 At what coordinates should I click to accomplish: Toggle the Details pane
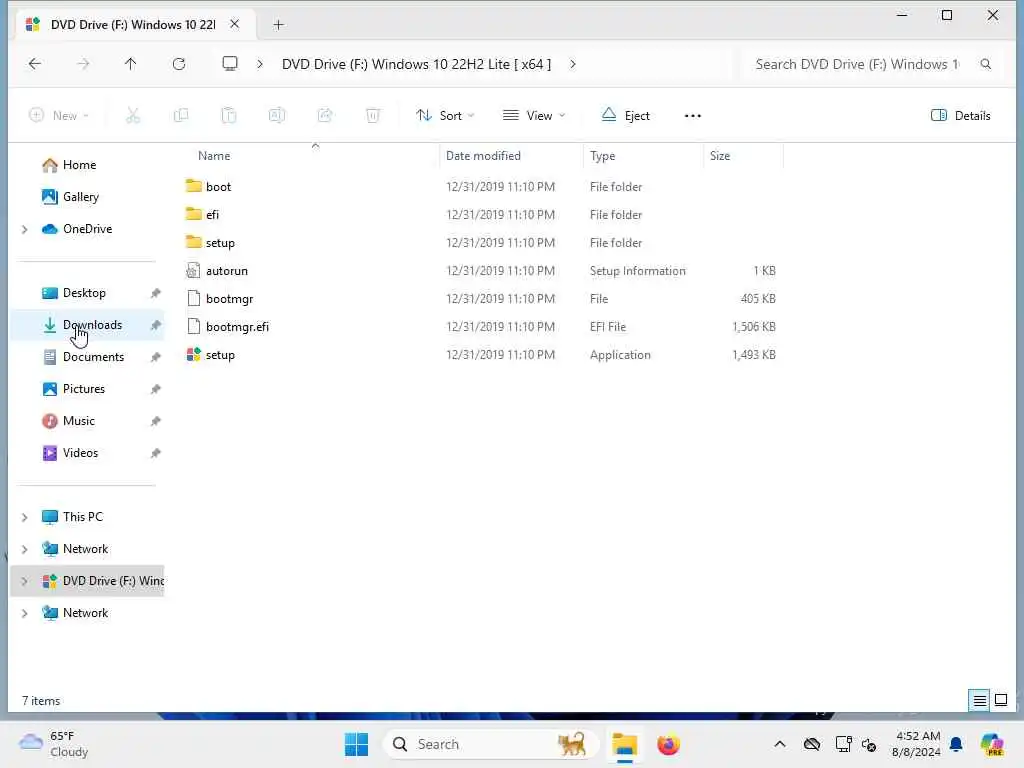click(x=961, y=116)
